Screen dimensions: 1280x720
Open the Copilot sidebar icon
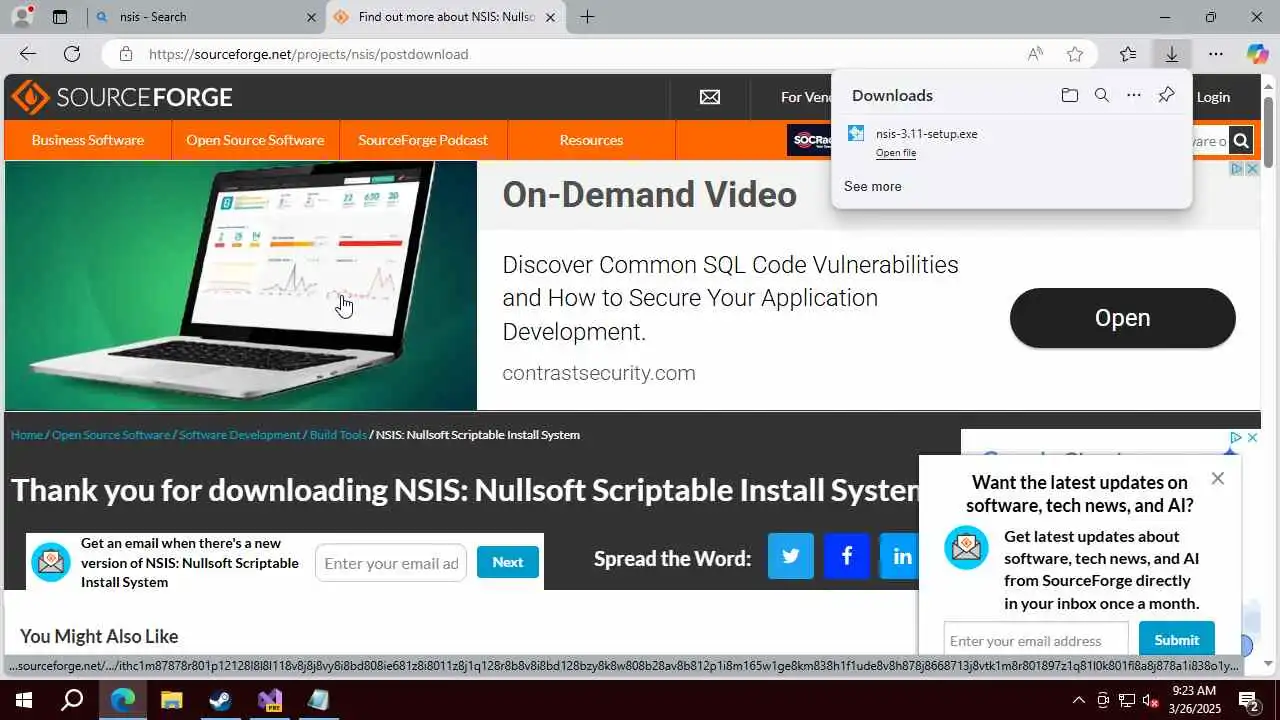(1257, 54)
